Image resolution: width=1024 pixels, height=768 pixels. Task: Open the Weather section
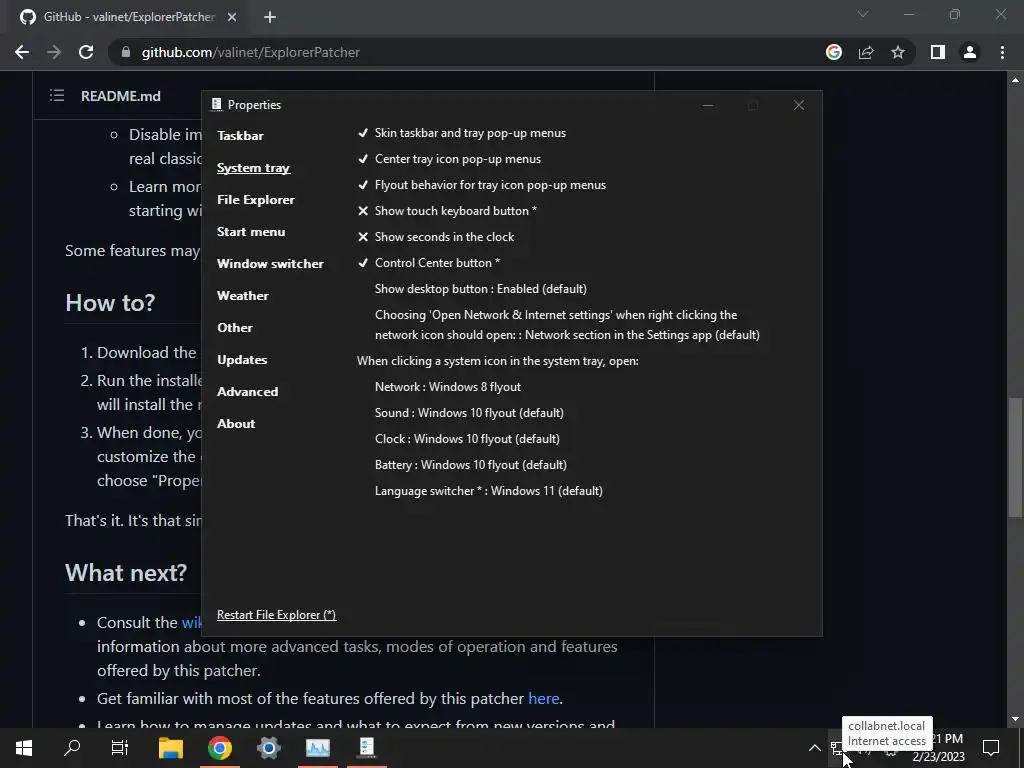(243, 296)
